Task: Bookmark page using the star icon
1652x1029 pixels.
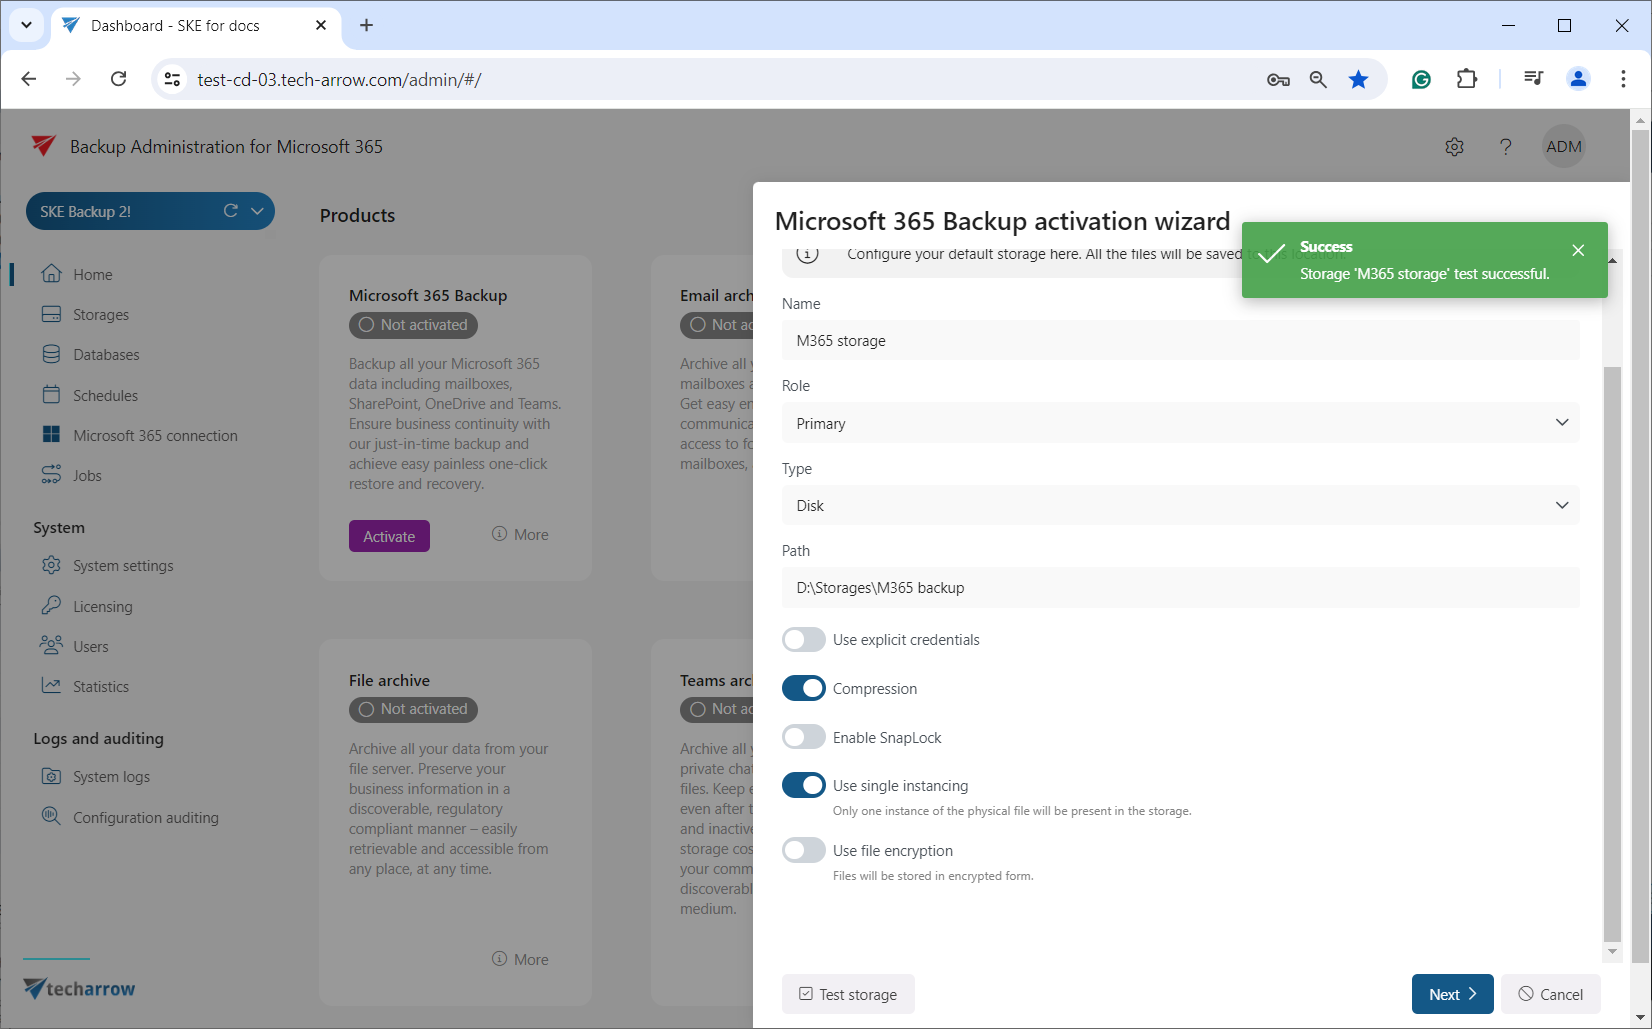Action: (1358, 79)
